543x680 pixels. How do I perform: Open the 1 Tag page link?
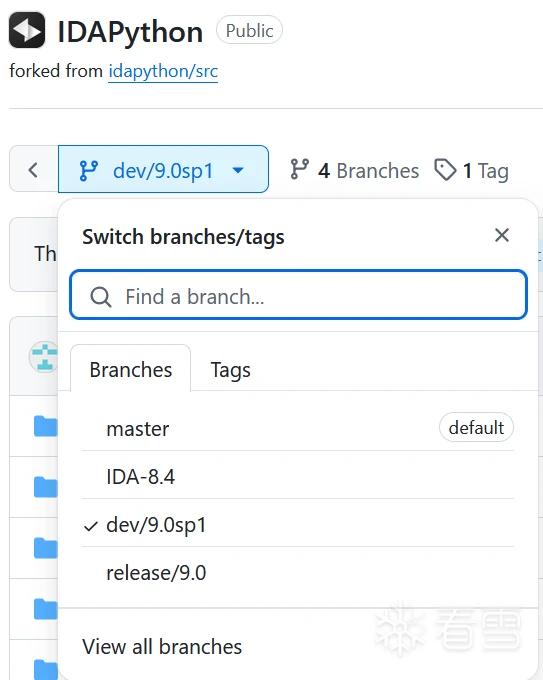tap(471, 170)
